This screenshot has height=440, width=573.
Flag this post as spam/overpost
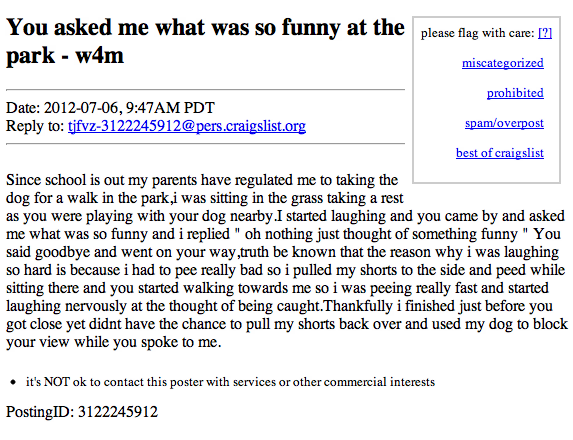point(504,123)
